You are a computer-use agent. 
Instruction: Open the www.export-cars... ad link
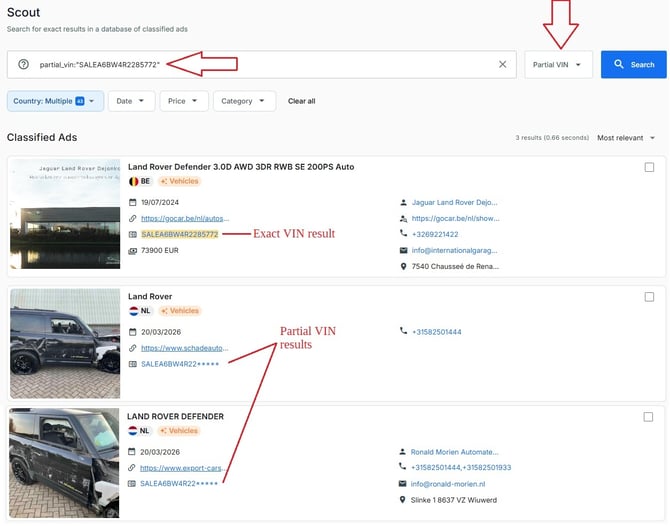click(x=182, y=468)
